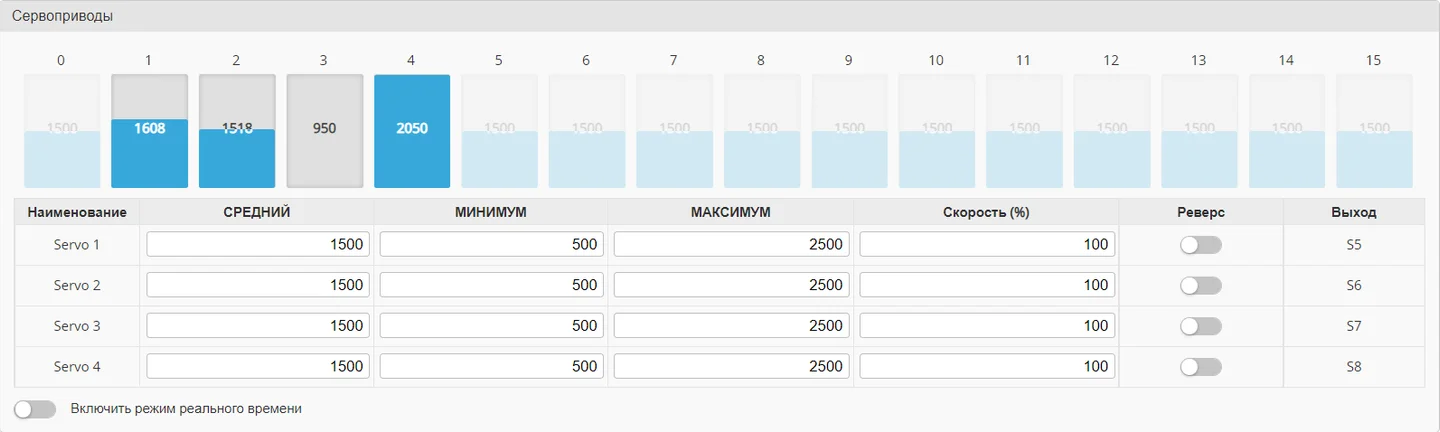Toggle reverse switch for Servo 3

(1201, 326)
